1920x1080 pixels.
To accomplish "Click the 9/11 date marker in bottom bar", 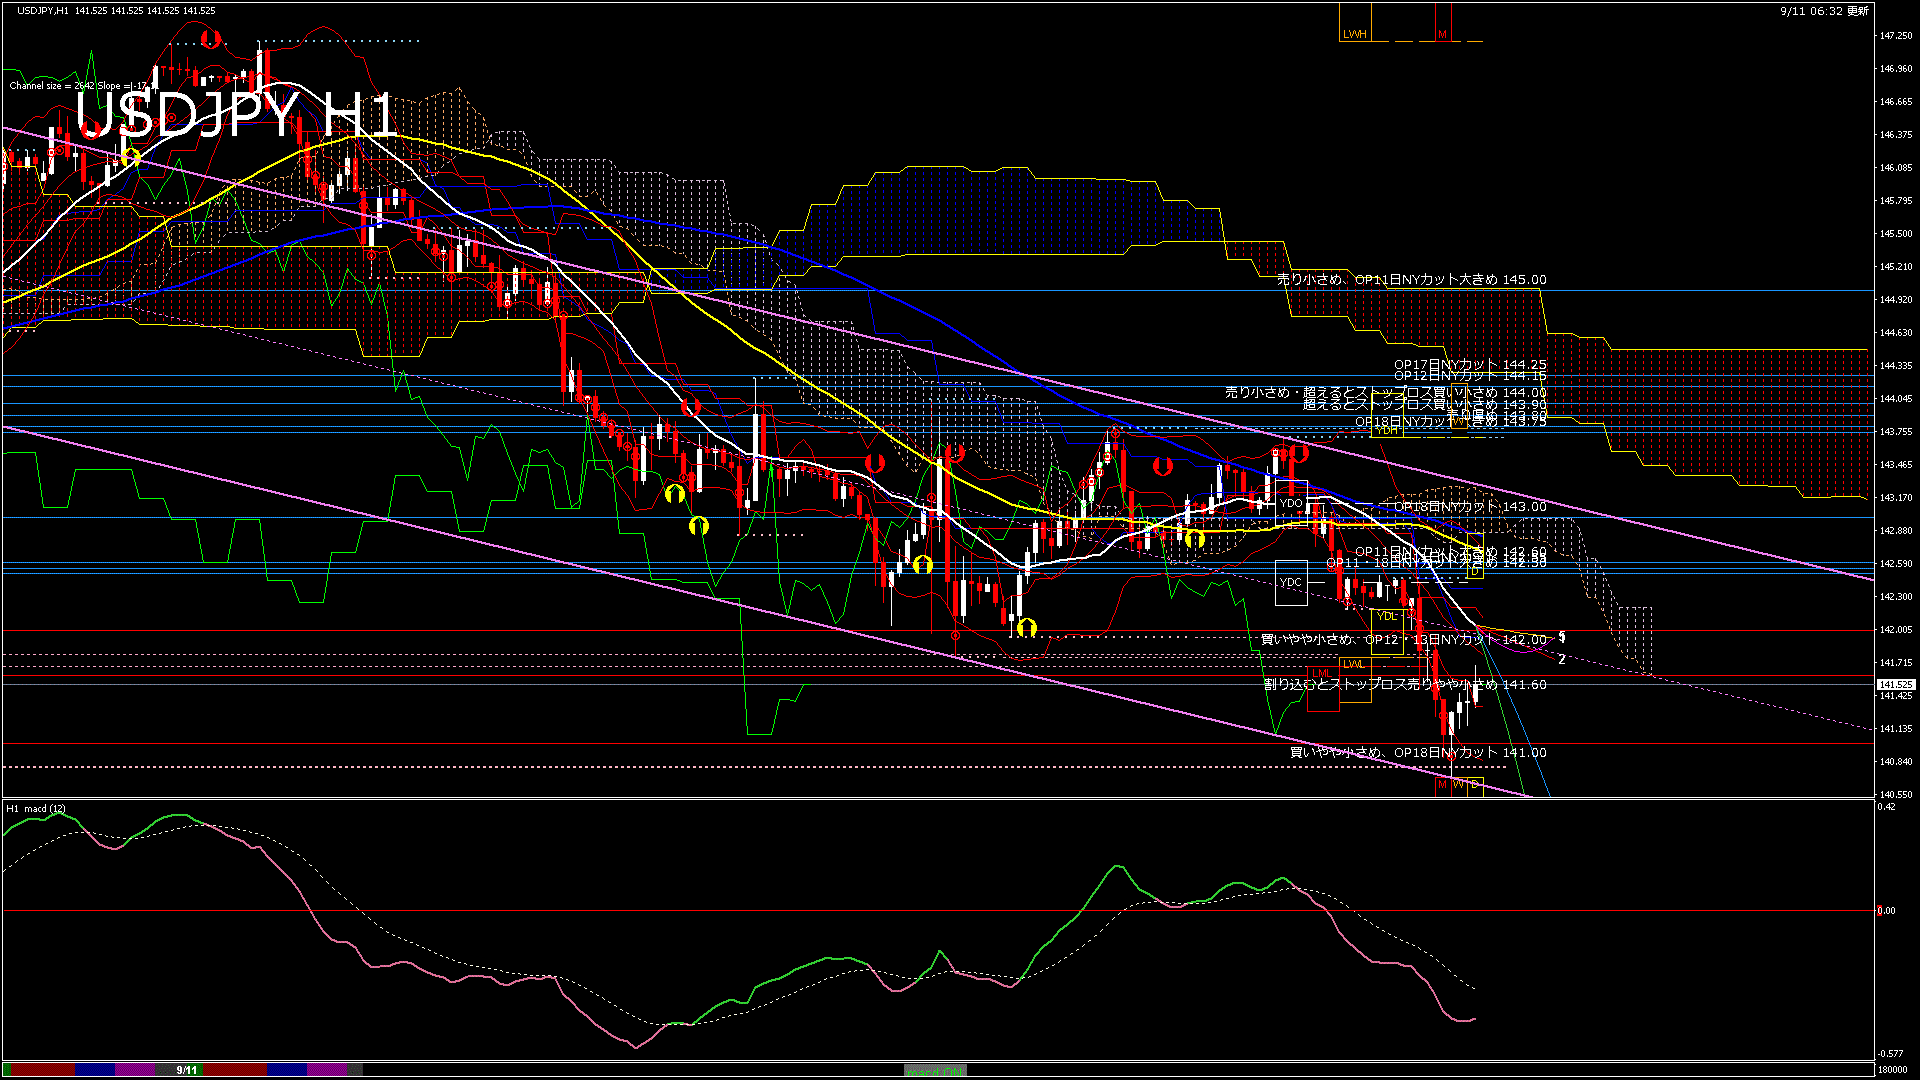I will pos(186,1070).
